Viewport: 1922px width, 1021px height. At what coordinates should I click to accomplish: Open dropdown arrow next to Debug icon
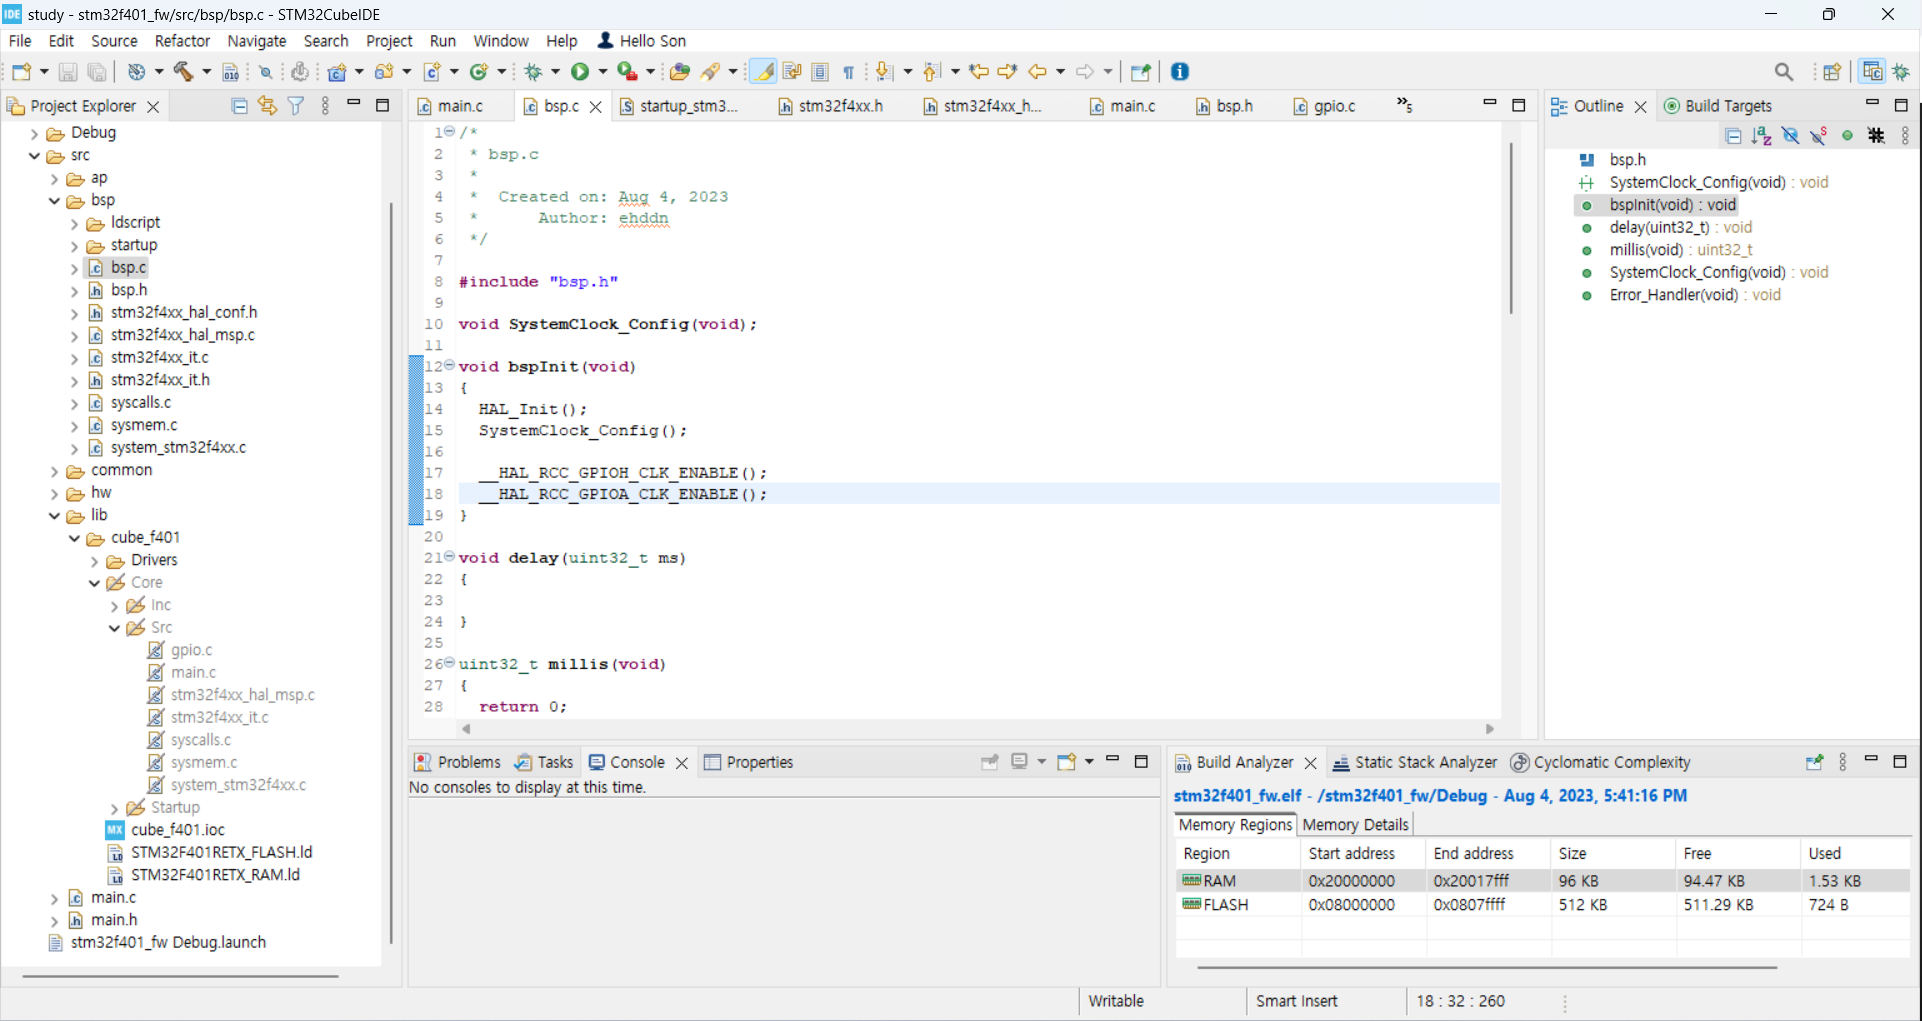pos(556,72)
